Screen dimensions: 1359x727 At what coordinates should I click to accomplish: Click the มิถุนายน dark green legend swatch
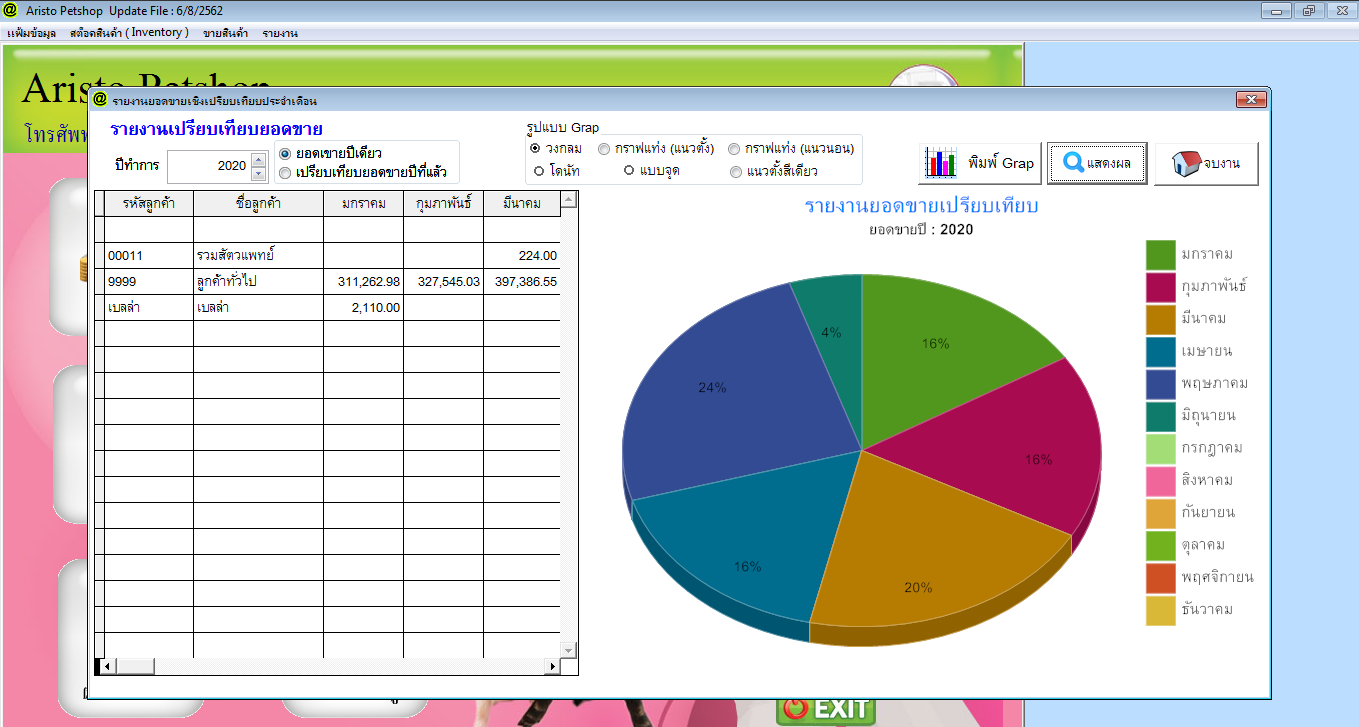[1161, 416]
